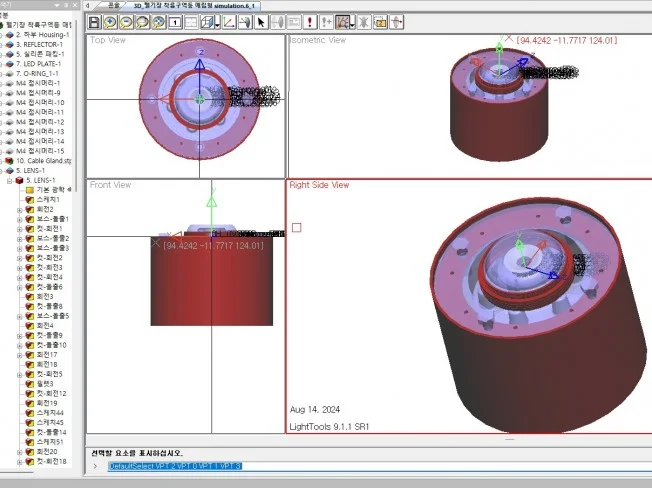This screenshot has width=652, height=488.
Task: Click the red exclamation mark toolbar icon
Action: pos(310,21)
